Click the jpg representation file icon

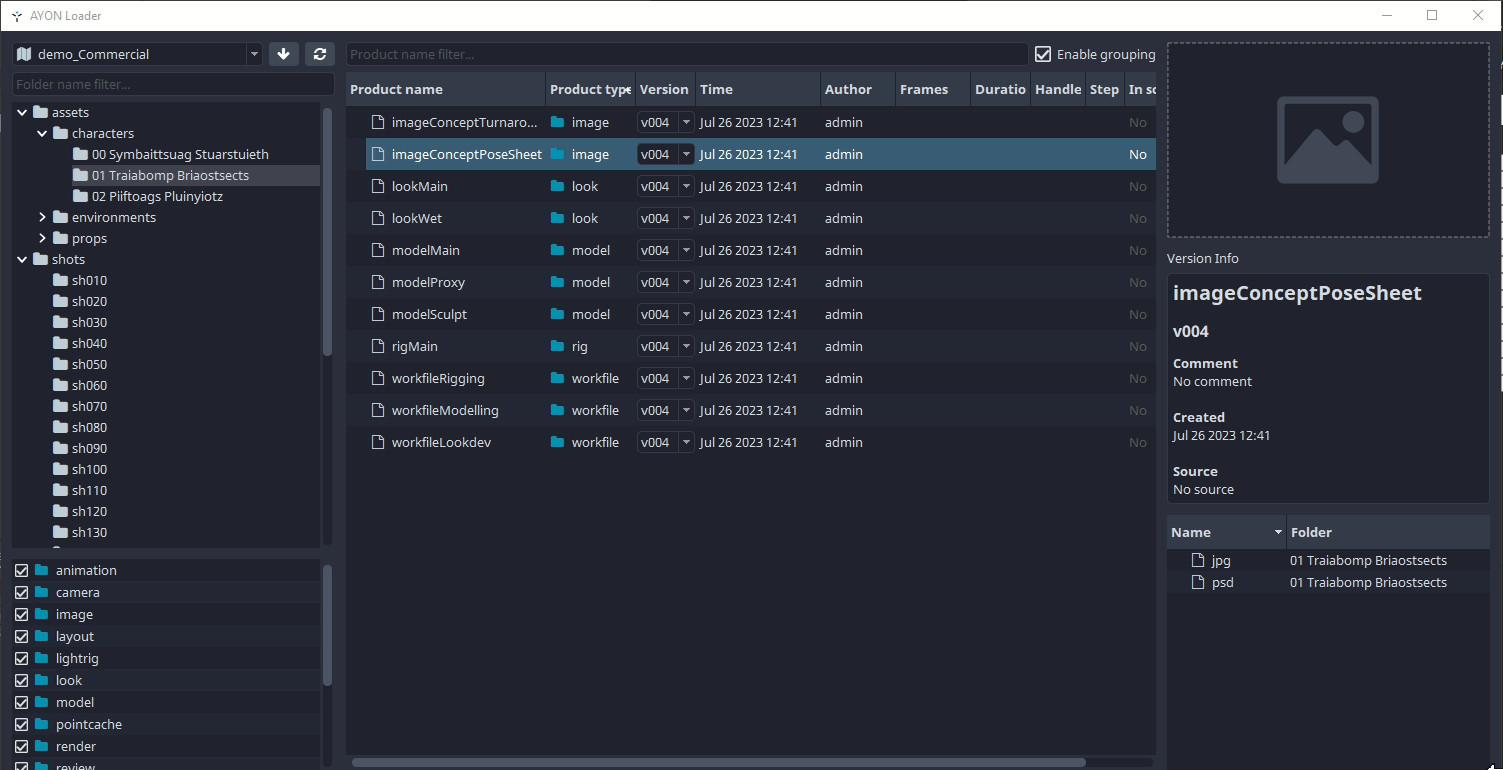point(1197,560)
